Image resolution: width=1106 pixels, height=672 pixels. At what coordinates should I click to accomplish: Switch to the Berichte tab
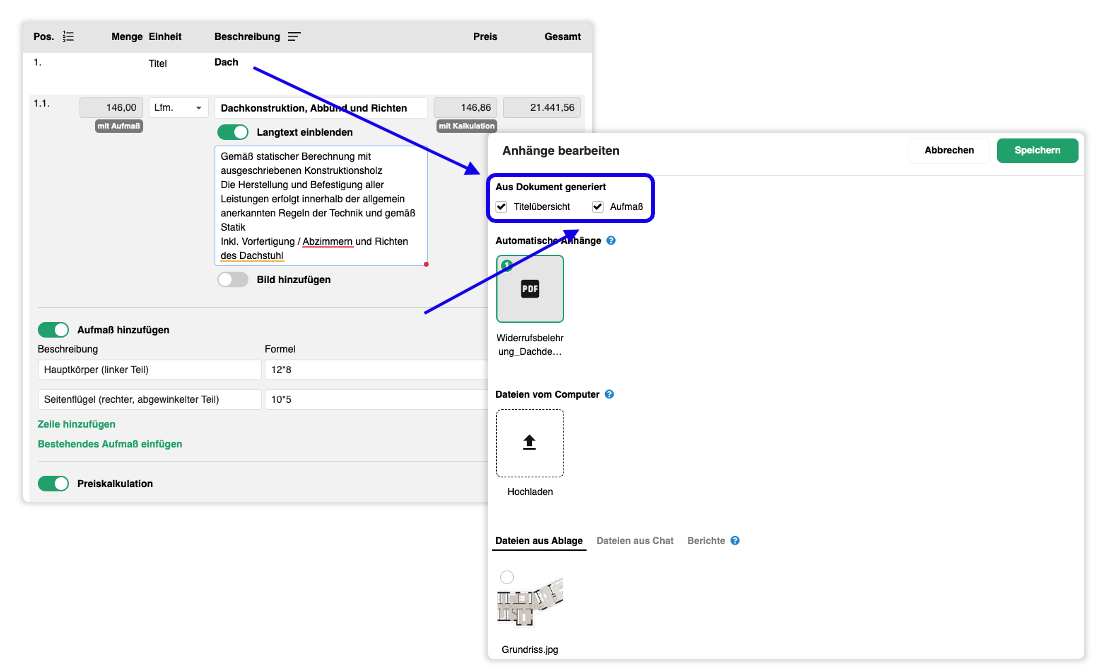(706, 541)
